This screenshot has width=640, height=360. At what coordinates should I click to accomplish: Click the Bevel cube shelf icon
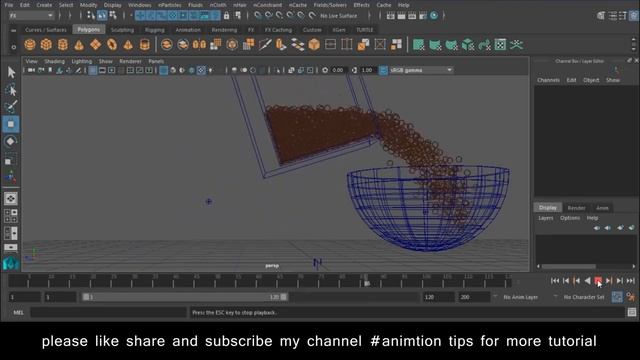pos(314,44)
